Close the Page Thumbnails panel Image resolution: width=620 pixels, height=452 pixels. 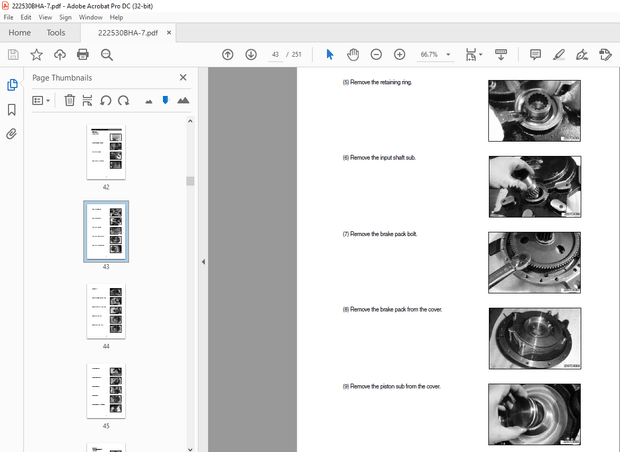[x=183, y=77]
